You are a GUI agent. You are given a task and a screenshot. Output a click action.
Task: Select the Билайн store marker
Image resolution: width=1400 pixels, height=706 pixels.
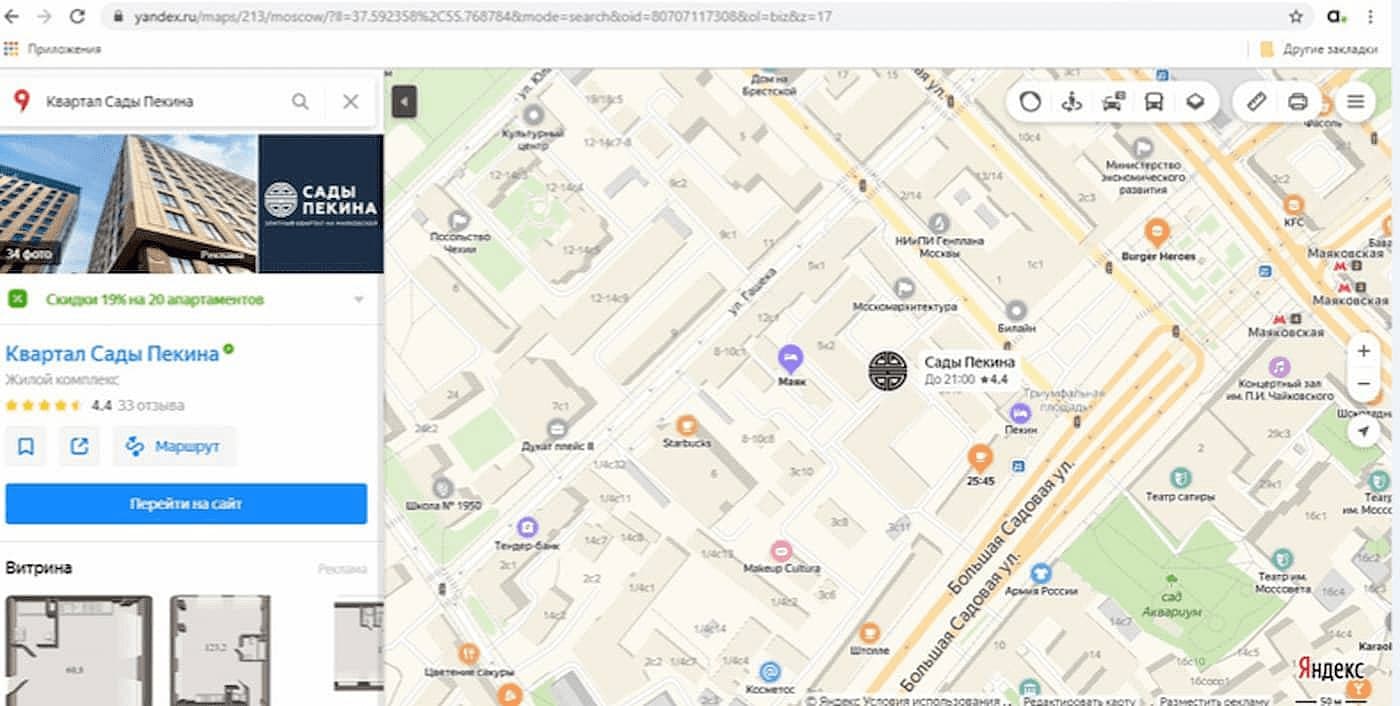click(x=1017, y=310)
